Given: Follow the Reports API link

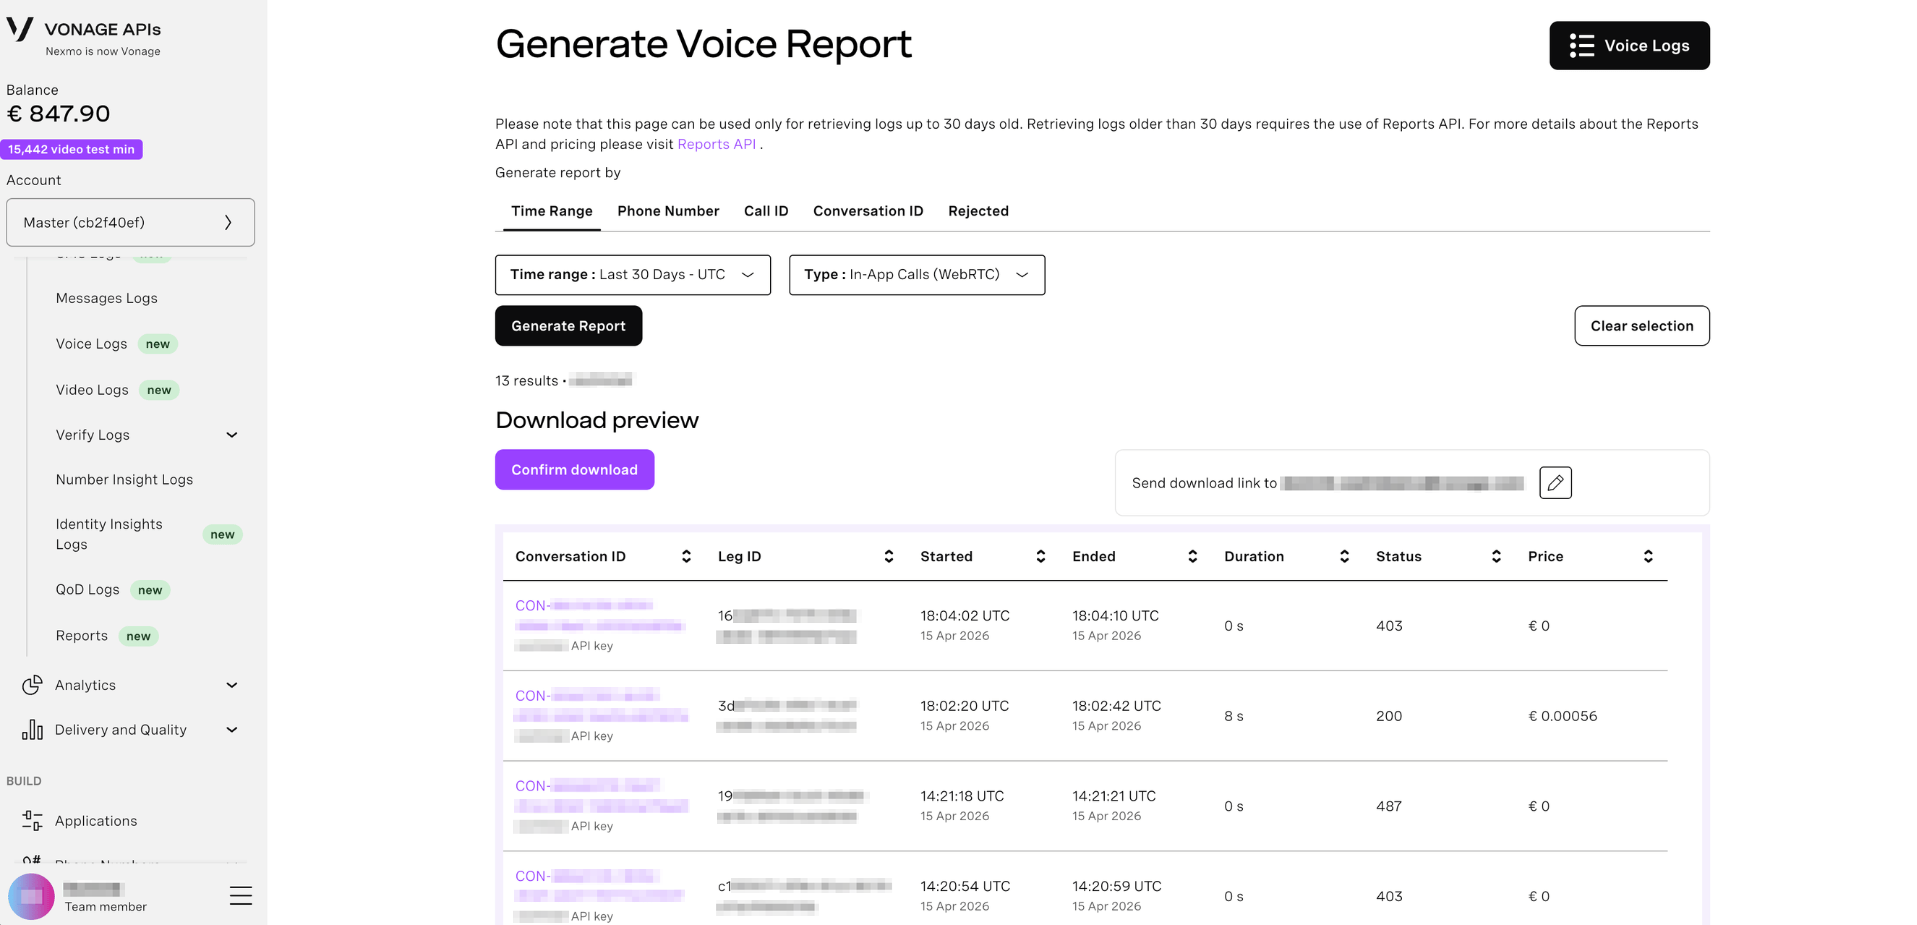Looking at the screenshot, I should [716, 144].
